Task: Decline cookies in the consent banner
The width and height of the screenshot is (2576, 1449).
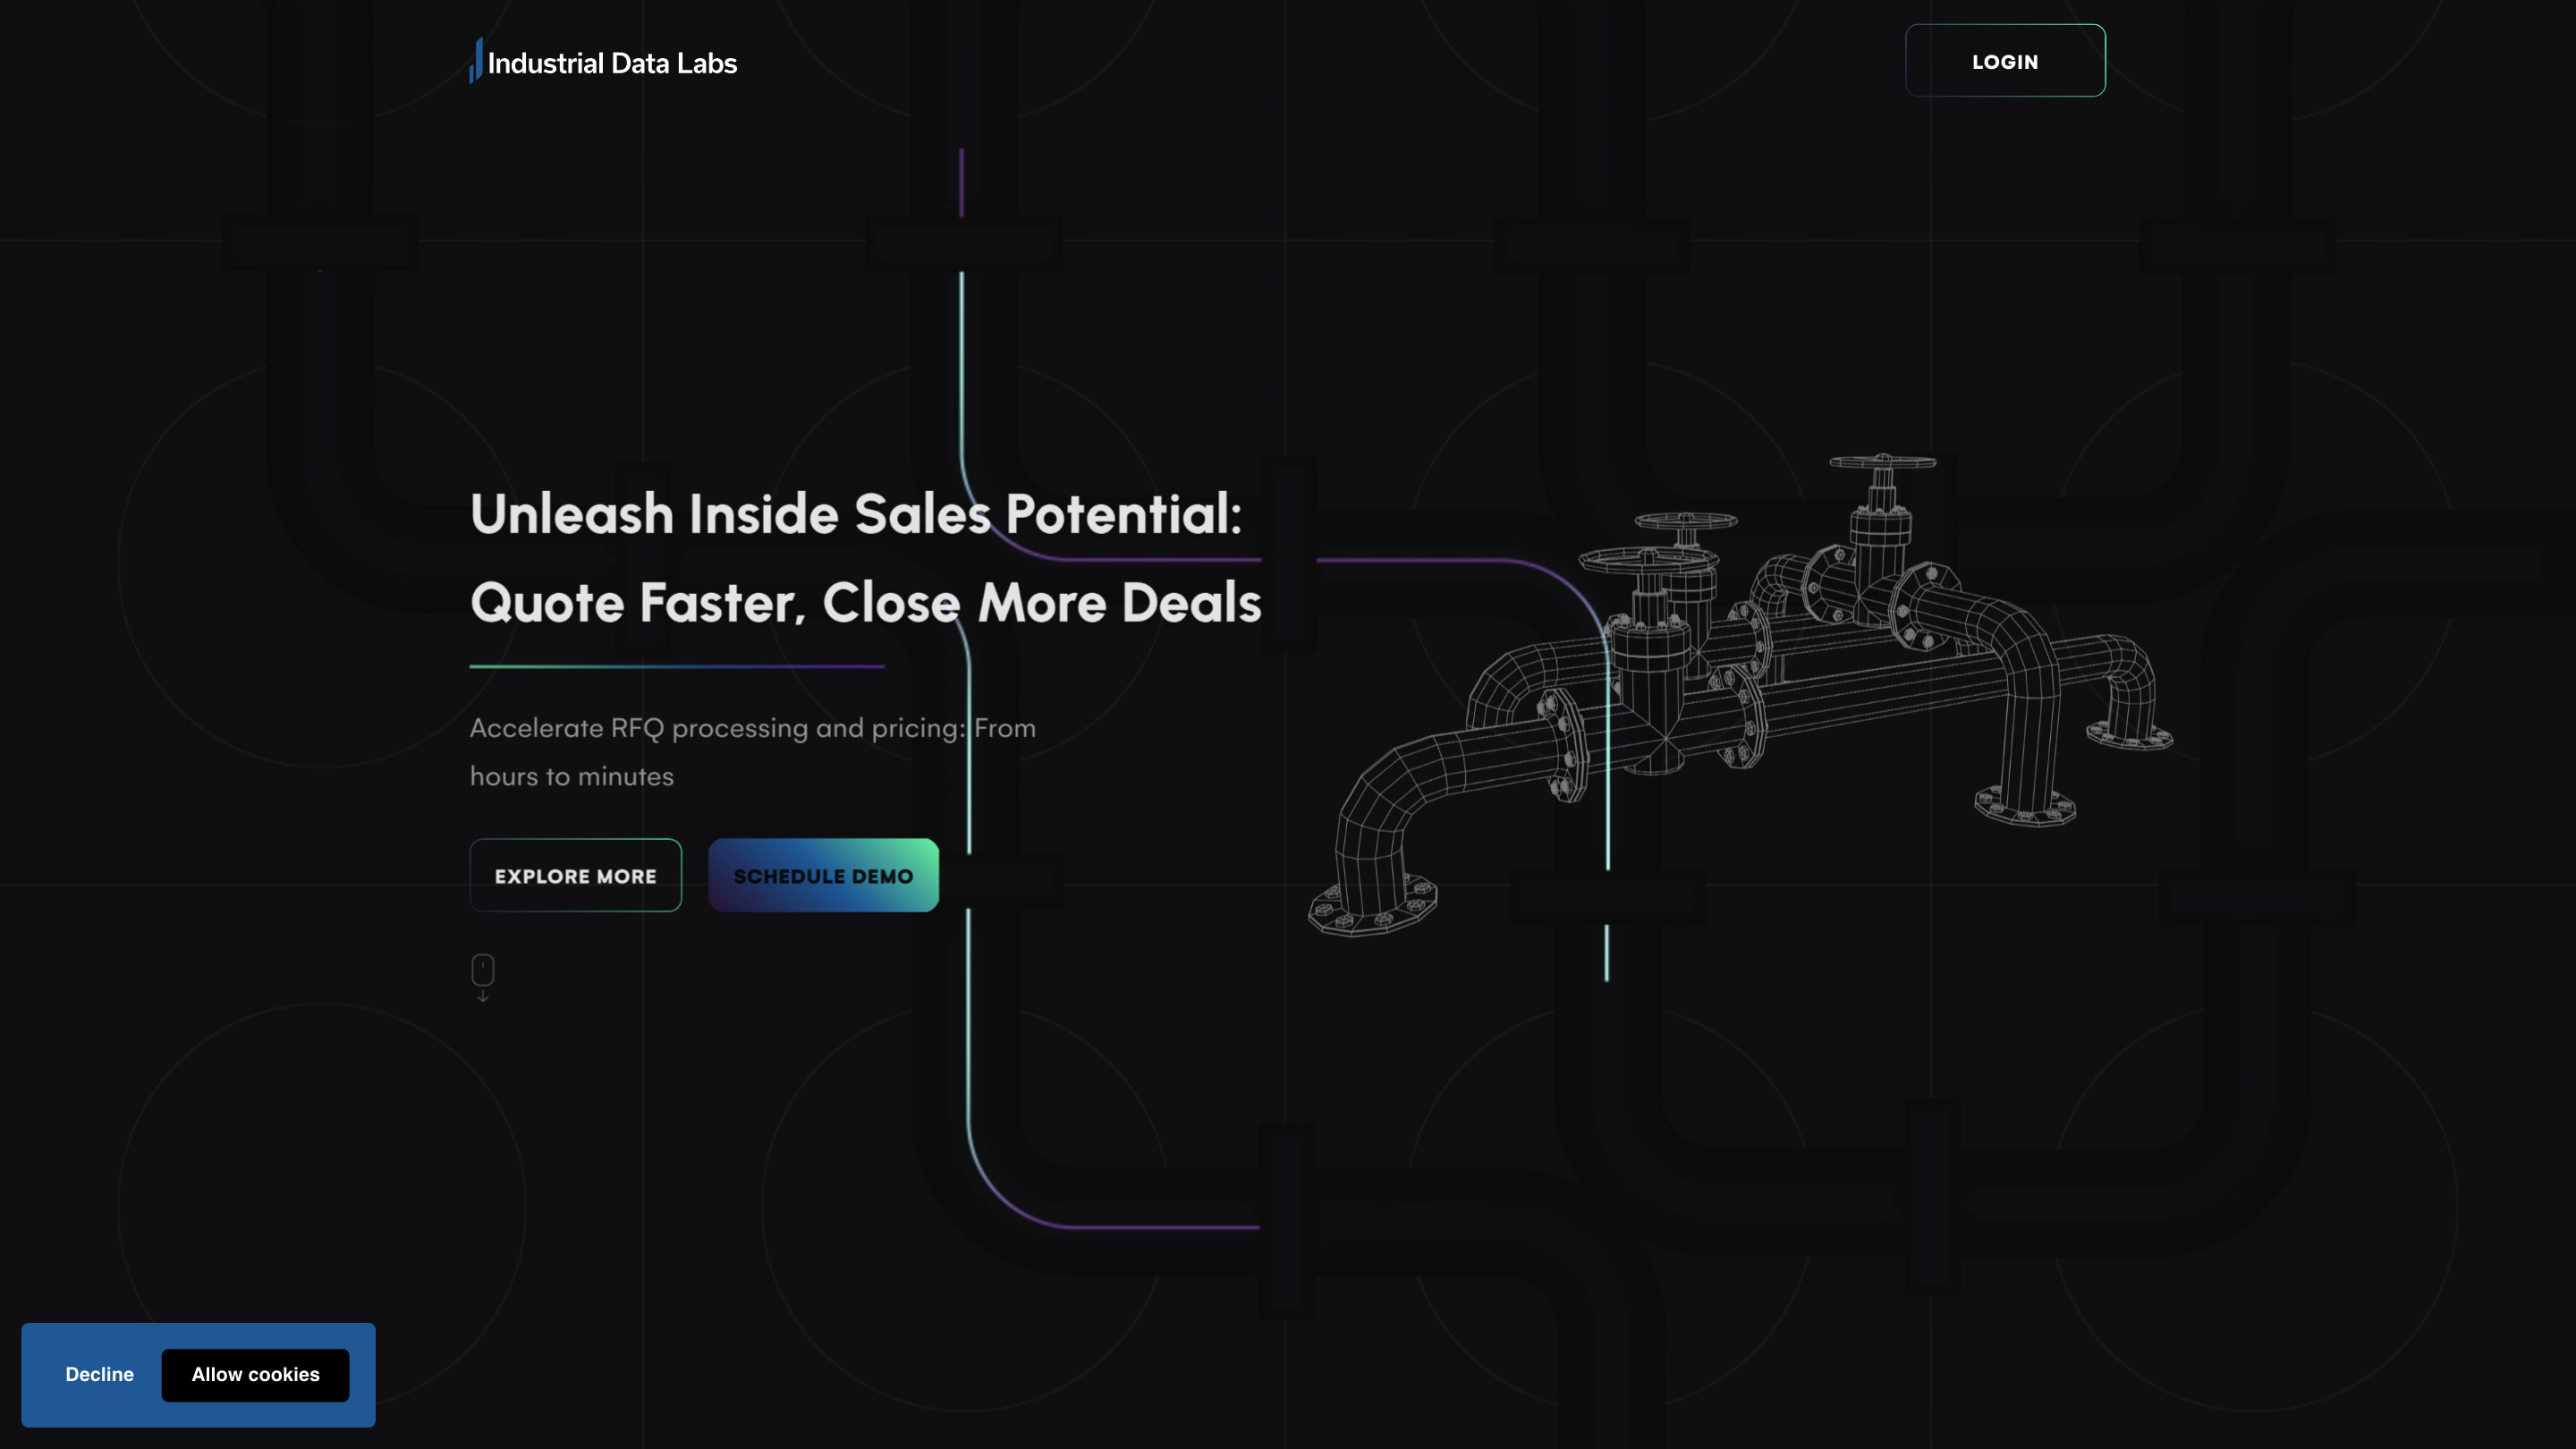Action: [x=98, y=1374]
